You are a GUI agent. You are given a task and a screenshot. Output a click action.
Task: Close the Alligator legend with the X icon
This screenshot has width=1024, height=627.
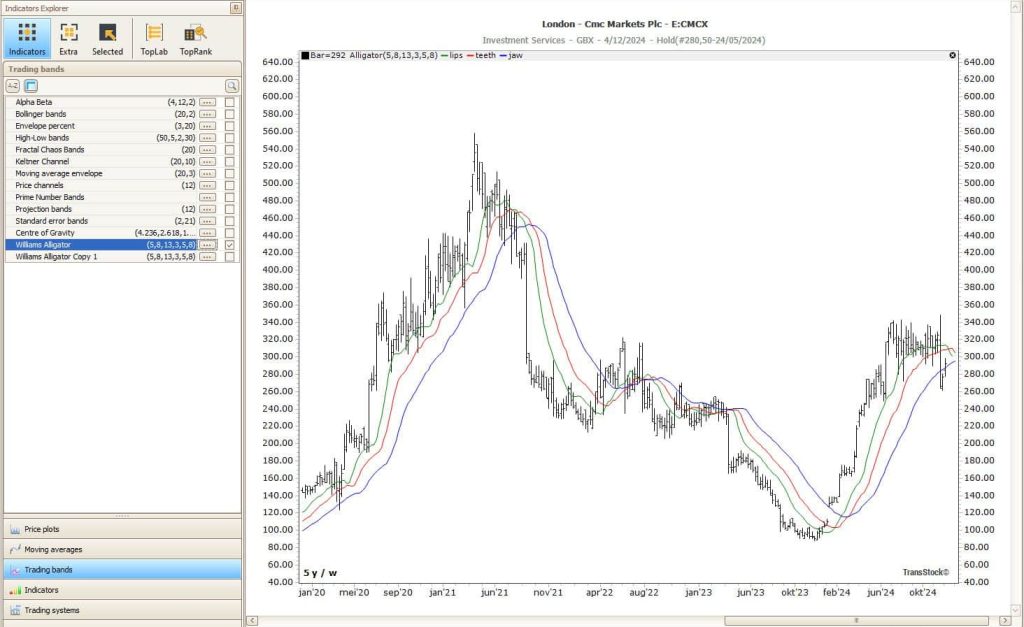point(952,55)
